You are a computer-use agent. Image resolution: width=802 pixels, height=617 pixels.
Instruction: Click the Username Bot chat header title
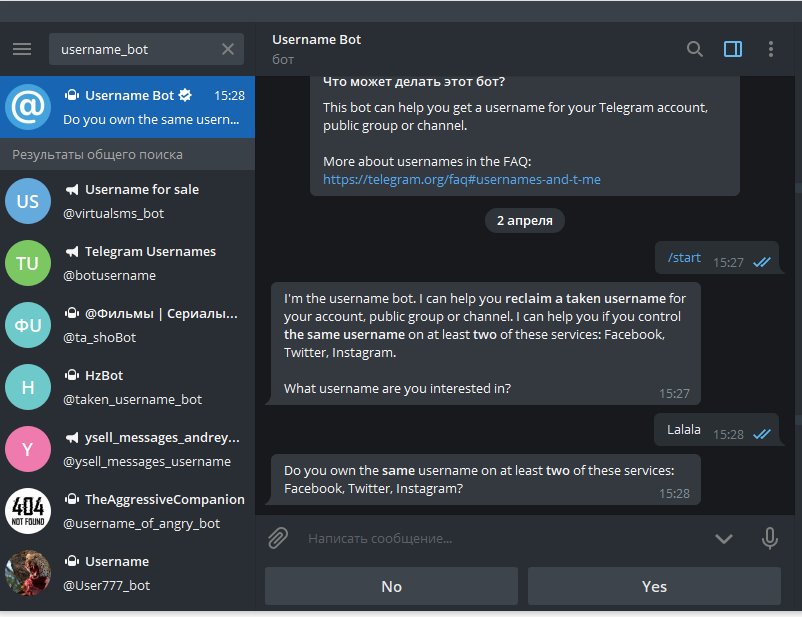pyautogui.click(x=317, y=40)
